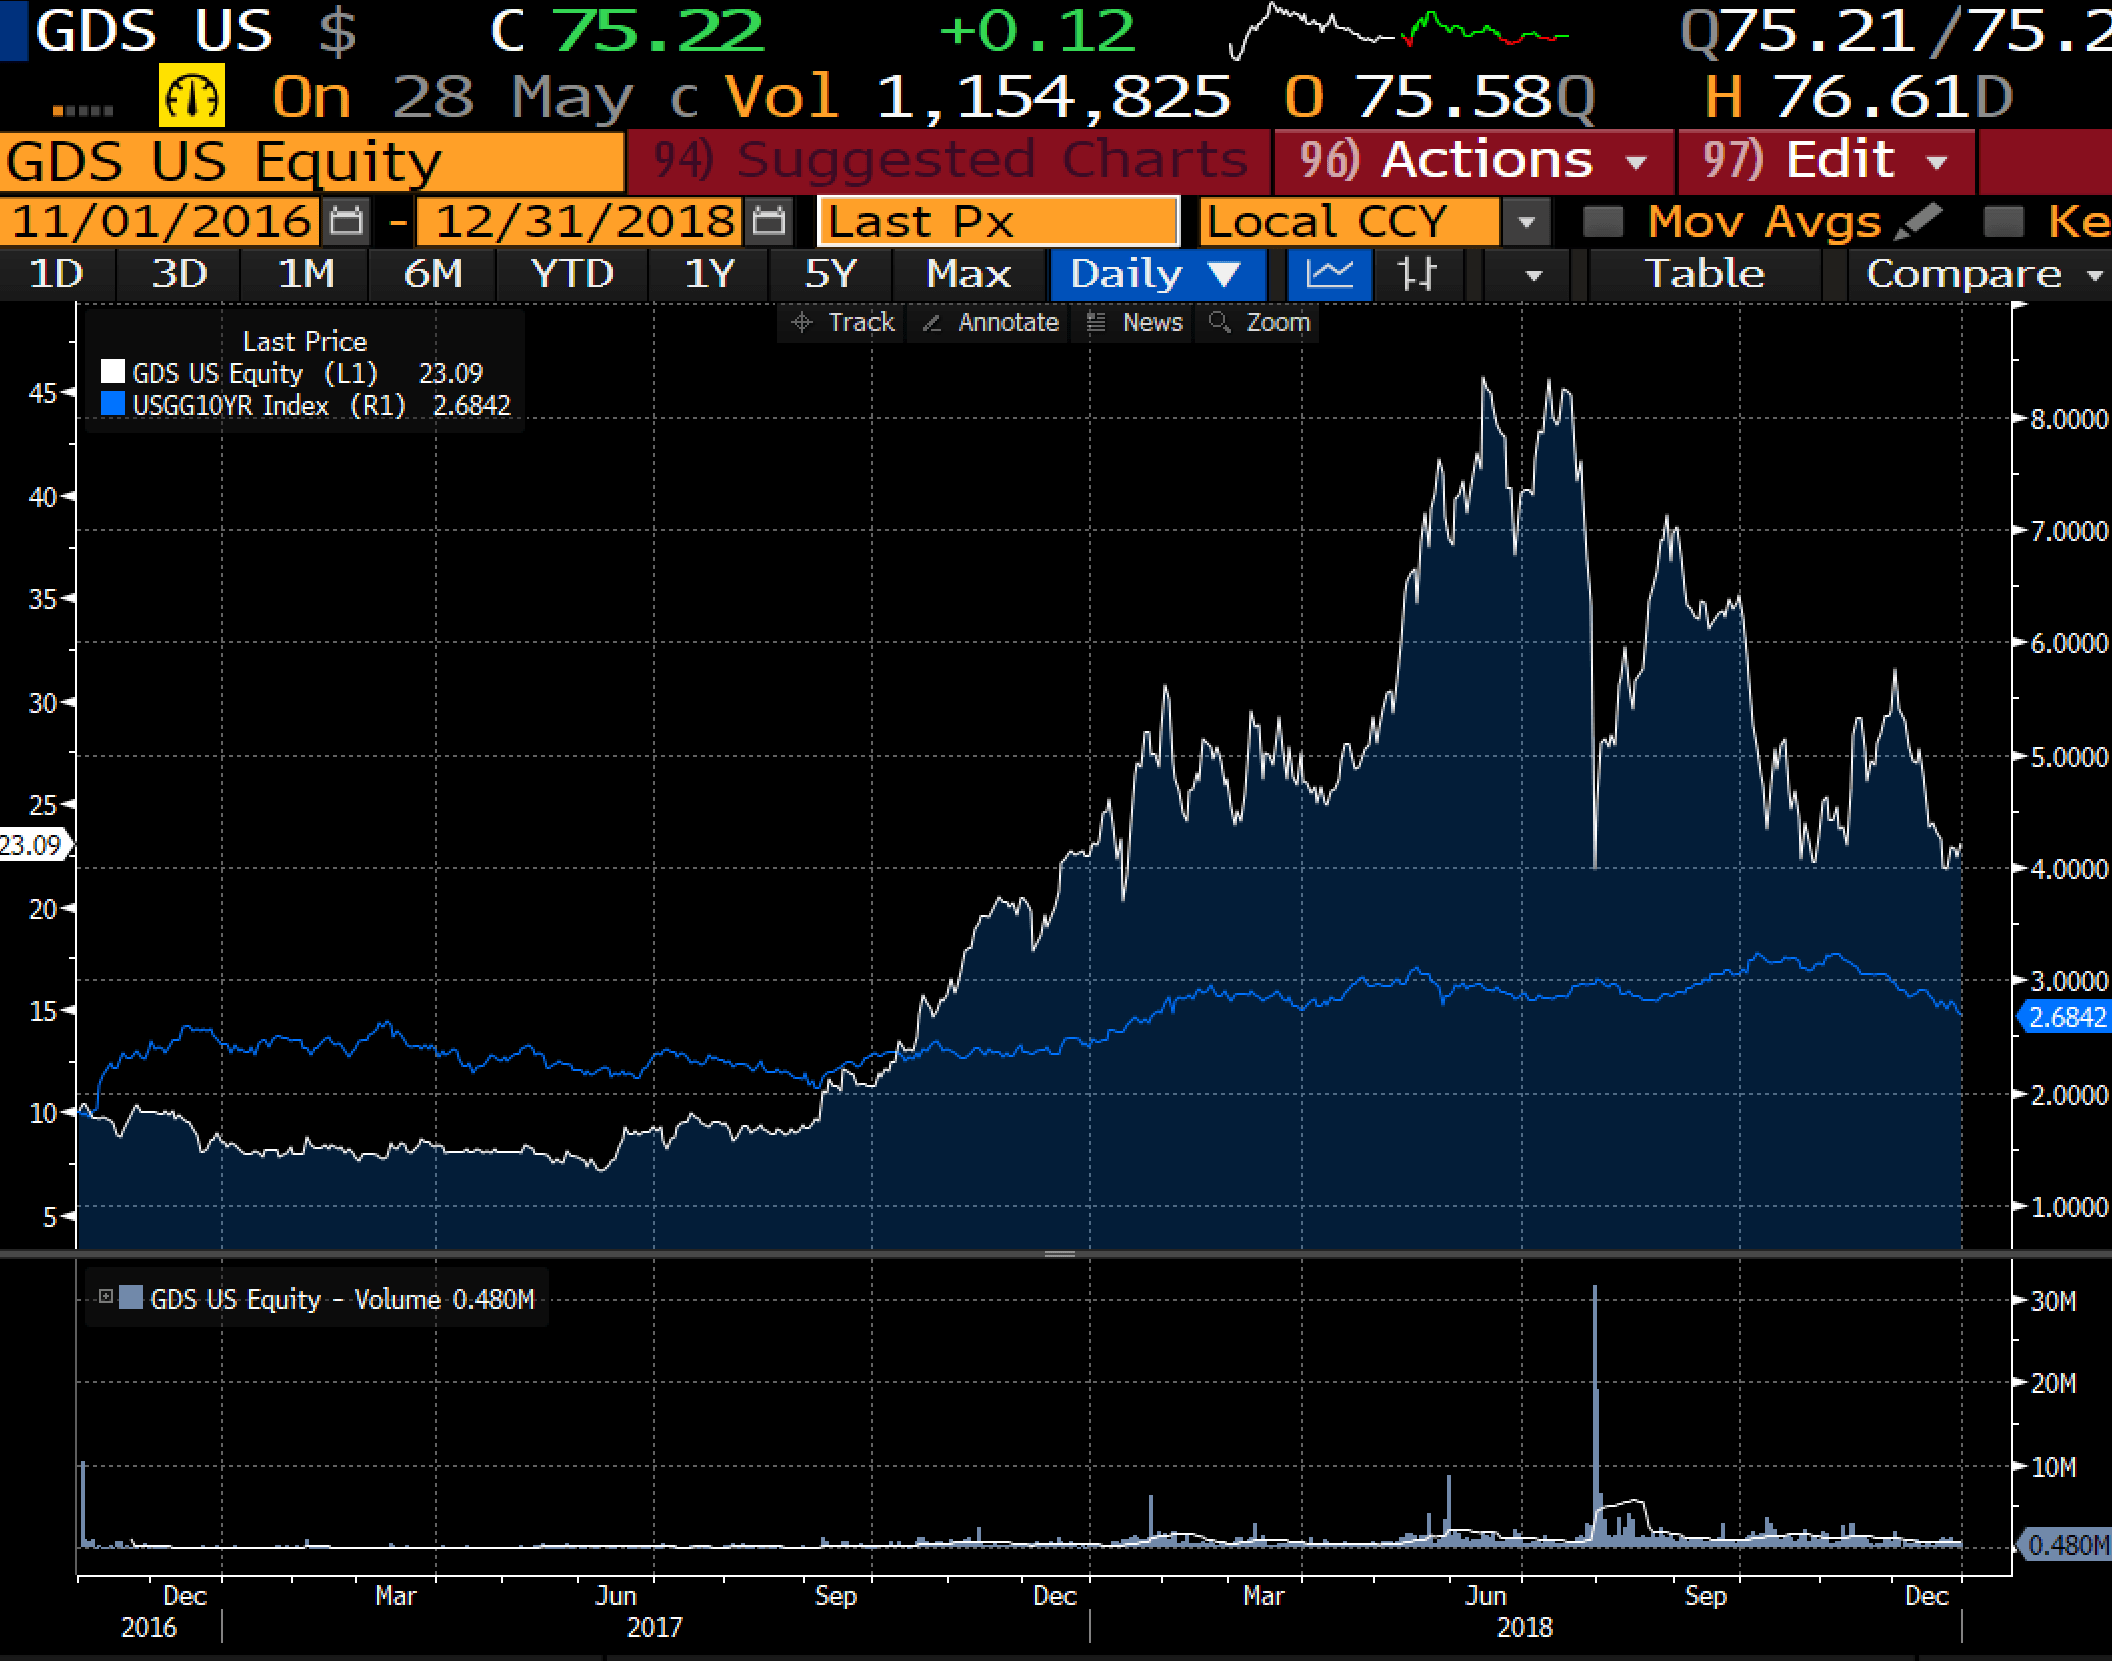Image resolution: width=2112 pixels, height=1661 pixels.
Task: Open the end date calendar picker
Action: (768, 221)
